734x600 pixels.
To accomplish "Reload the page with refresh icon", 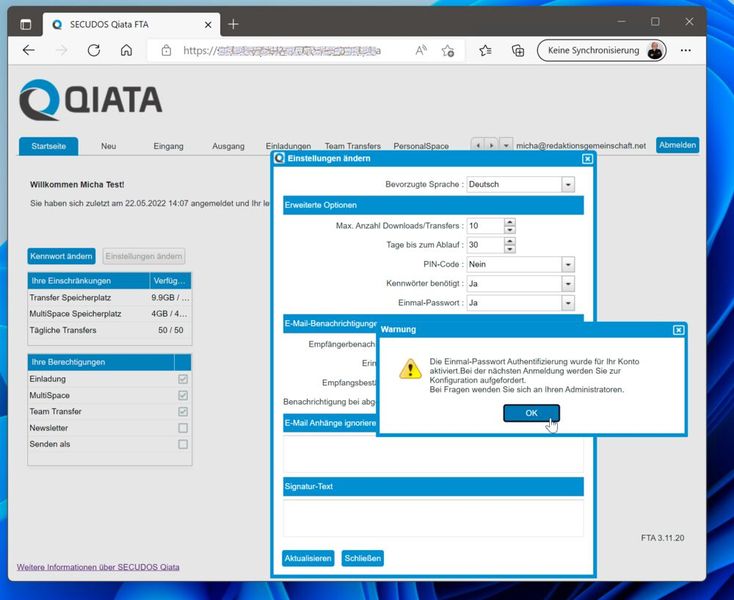I will 94,50.
